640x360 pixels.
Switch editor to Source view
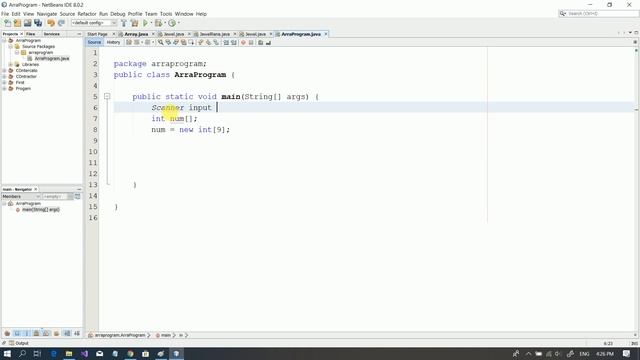coord(94,42)
